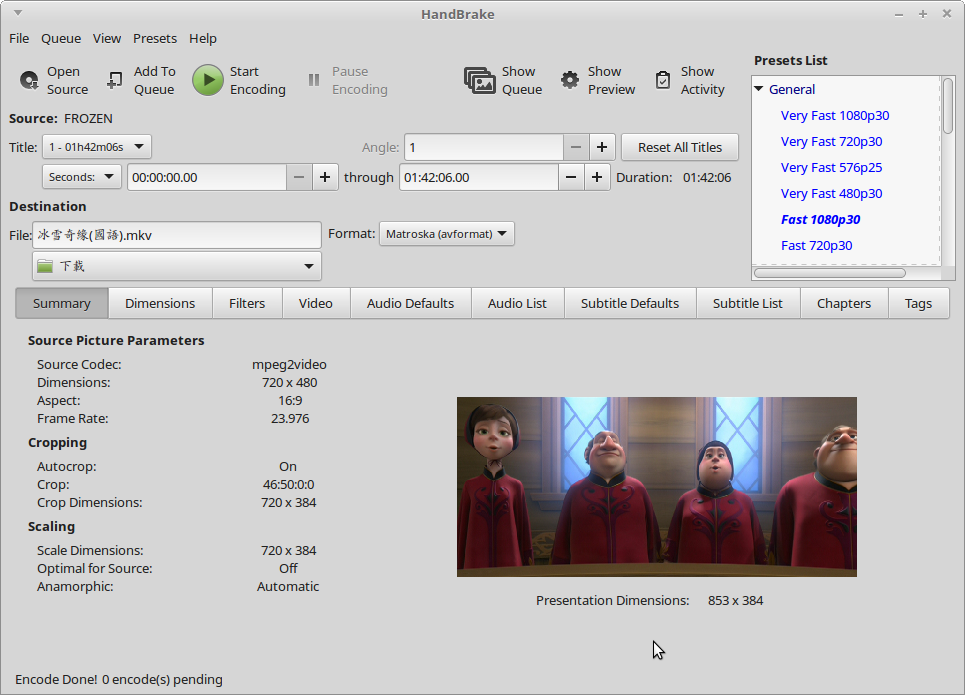
Task: Switch to the Filters tab
Action: pyautogui.click(x=247, y=303)
